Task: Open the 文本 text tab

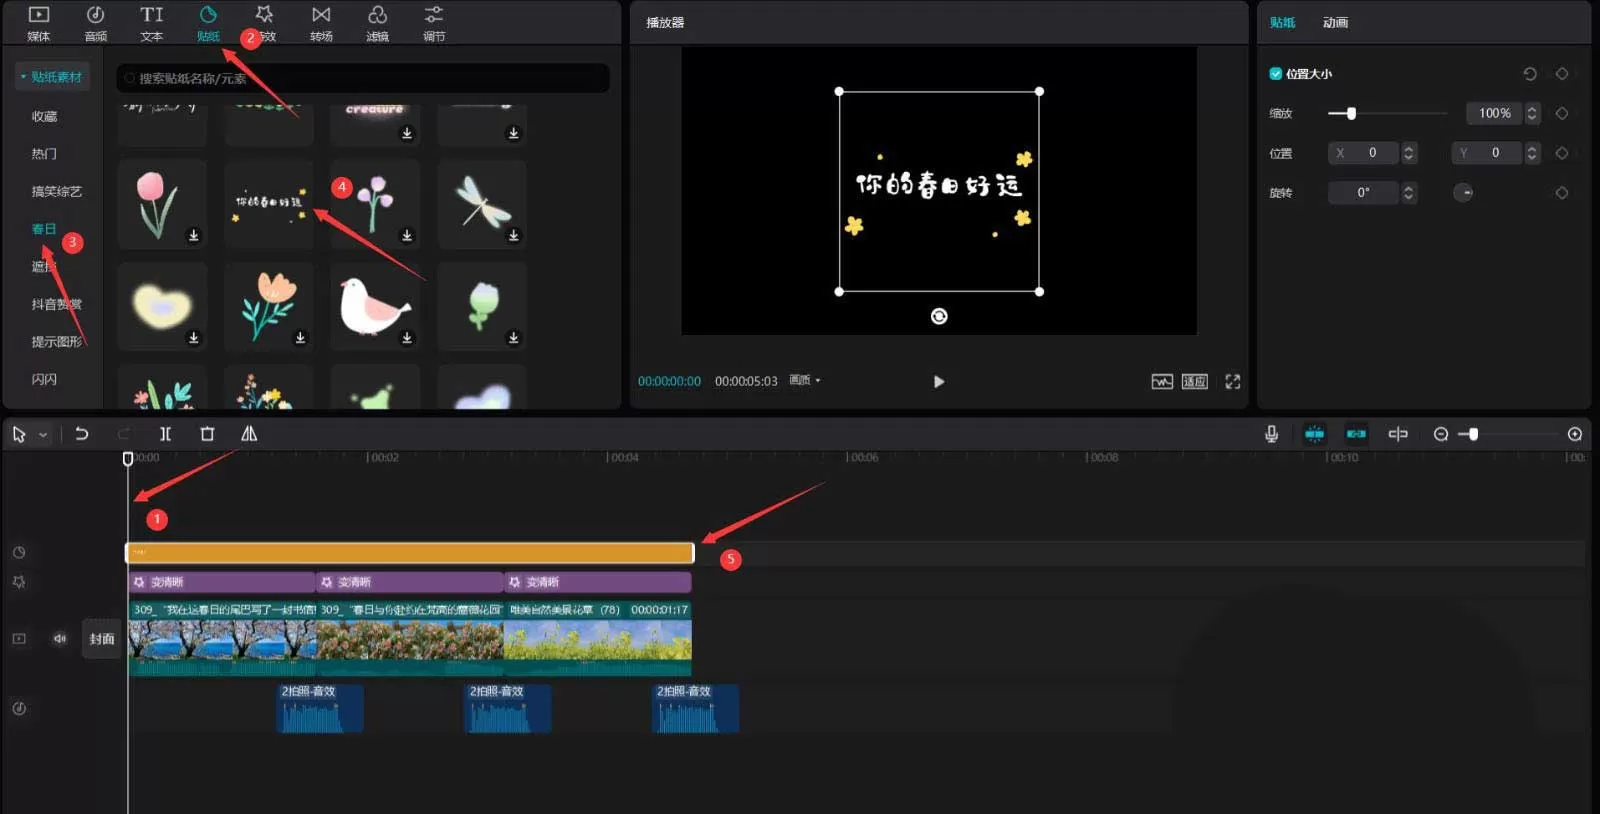Action: [x=151, y=23]
